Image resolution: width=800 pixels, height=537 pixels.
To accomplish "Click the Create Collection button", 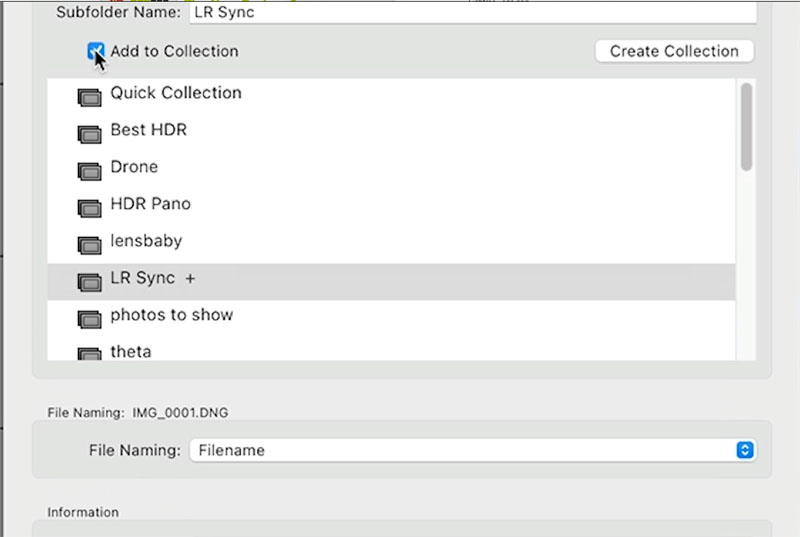I will [x=674, y=51].
